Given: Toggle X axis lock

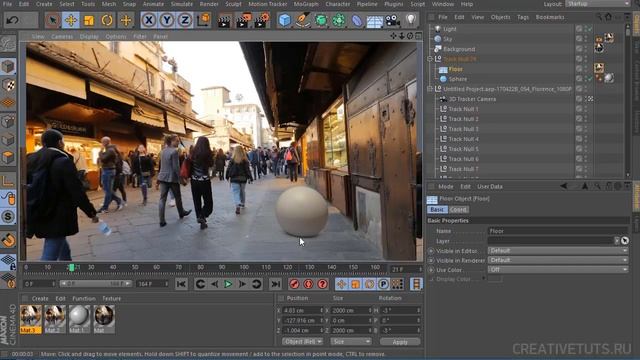Looking at the screenshot, I should click(x=149, y=20).
